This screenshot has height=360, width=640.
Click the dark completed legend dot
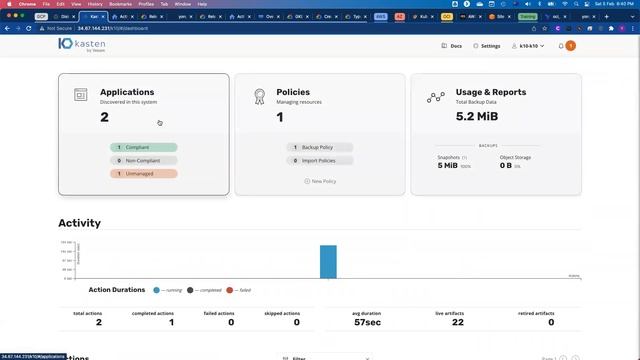190,290
